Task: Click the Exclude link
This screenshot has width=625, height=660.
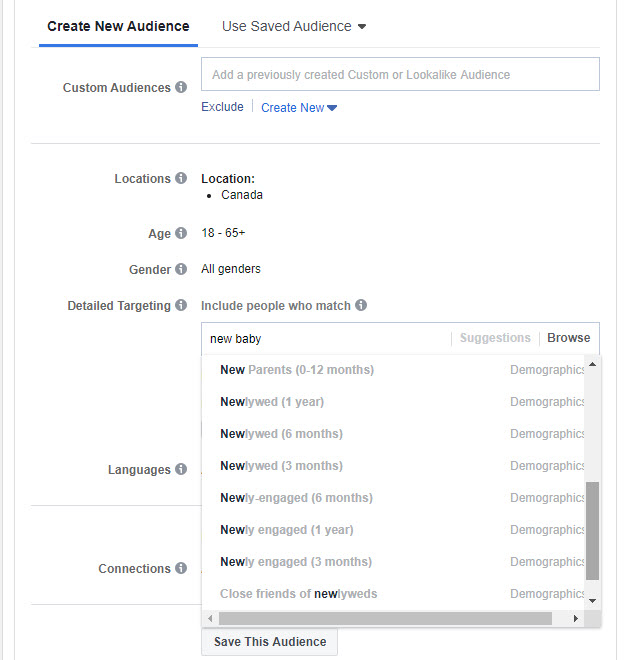Action: 222,107
